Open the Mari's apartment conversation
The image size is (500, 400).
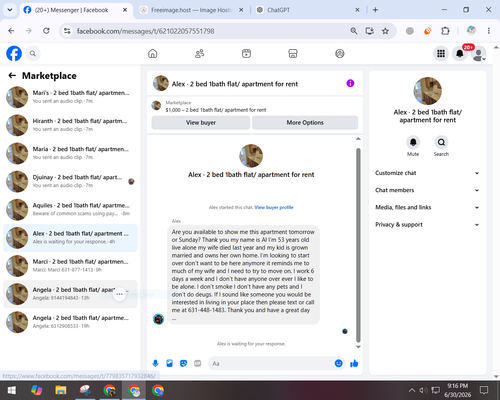[x=70, y=97]
